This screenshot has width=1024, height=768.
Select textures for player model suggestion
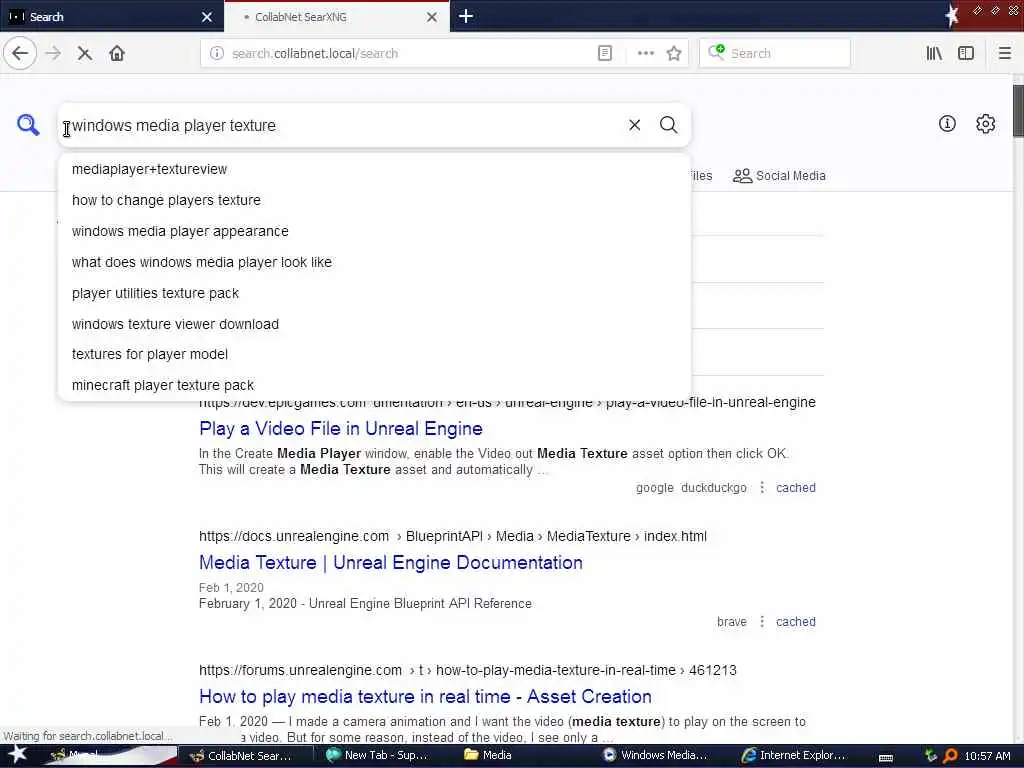coord(374,355)
